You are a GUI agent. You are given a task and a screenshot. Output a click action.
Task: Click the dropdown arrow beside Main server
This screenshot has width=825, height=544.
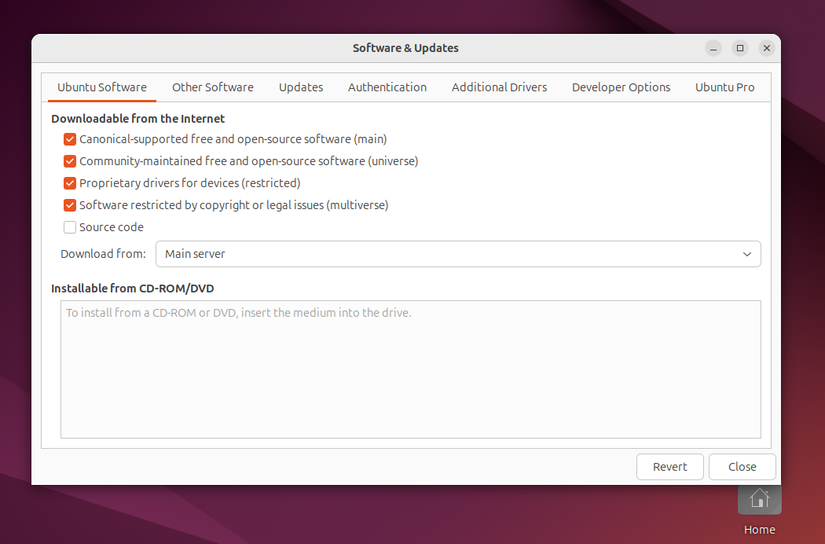pos(747,254)
